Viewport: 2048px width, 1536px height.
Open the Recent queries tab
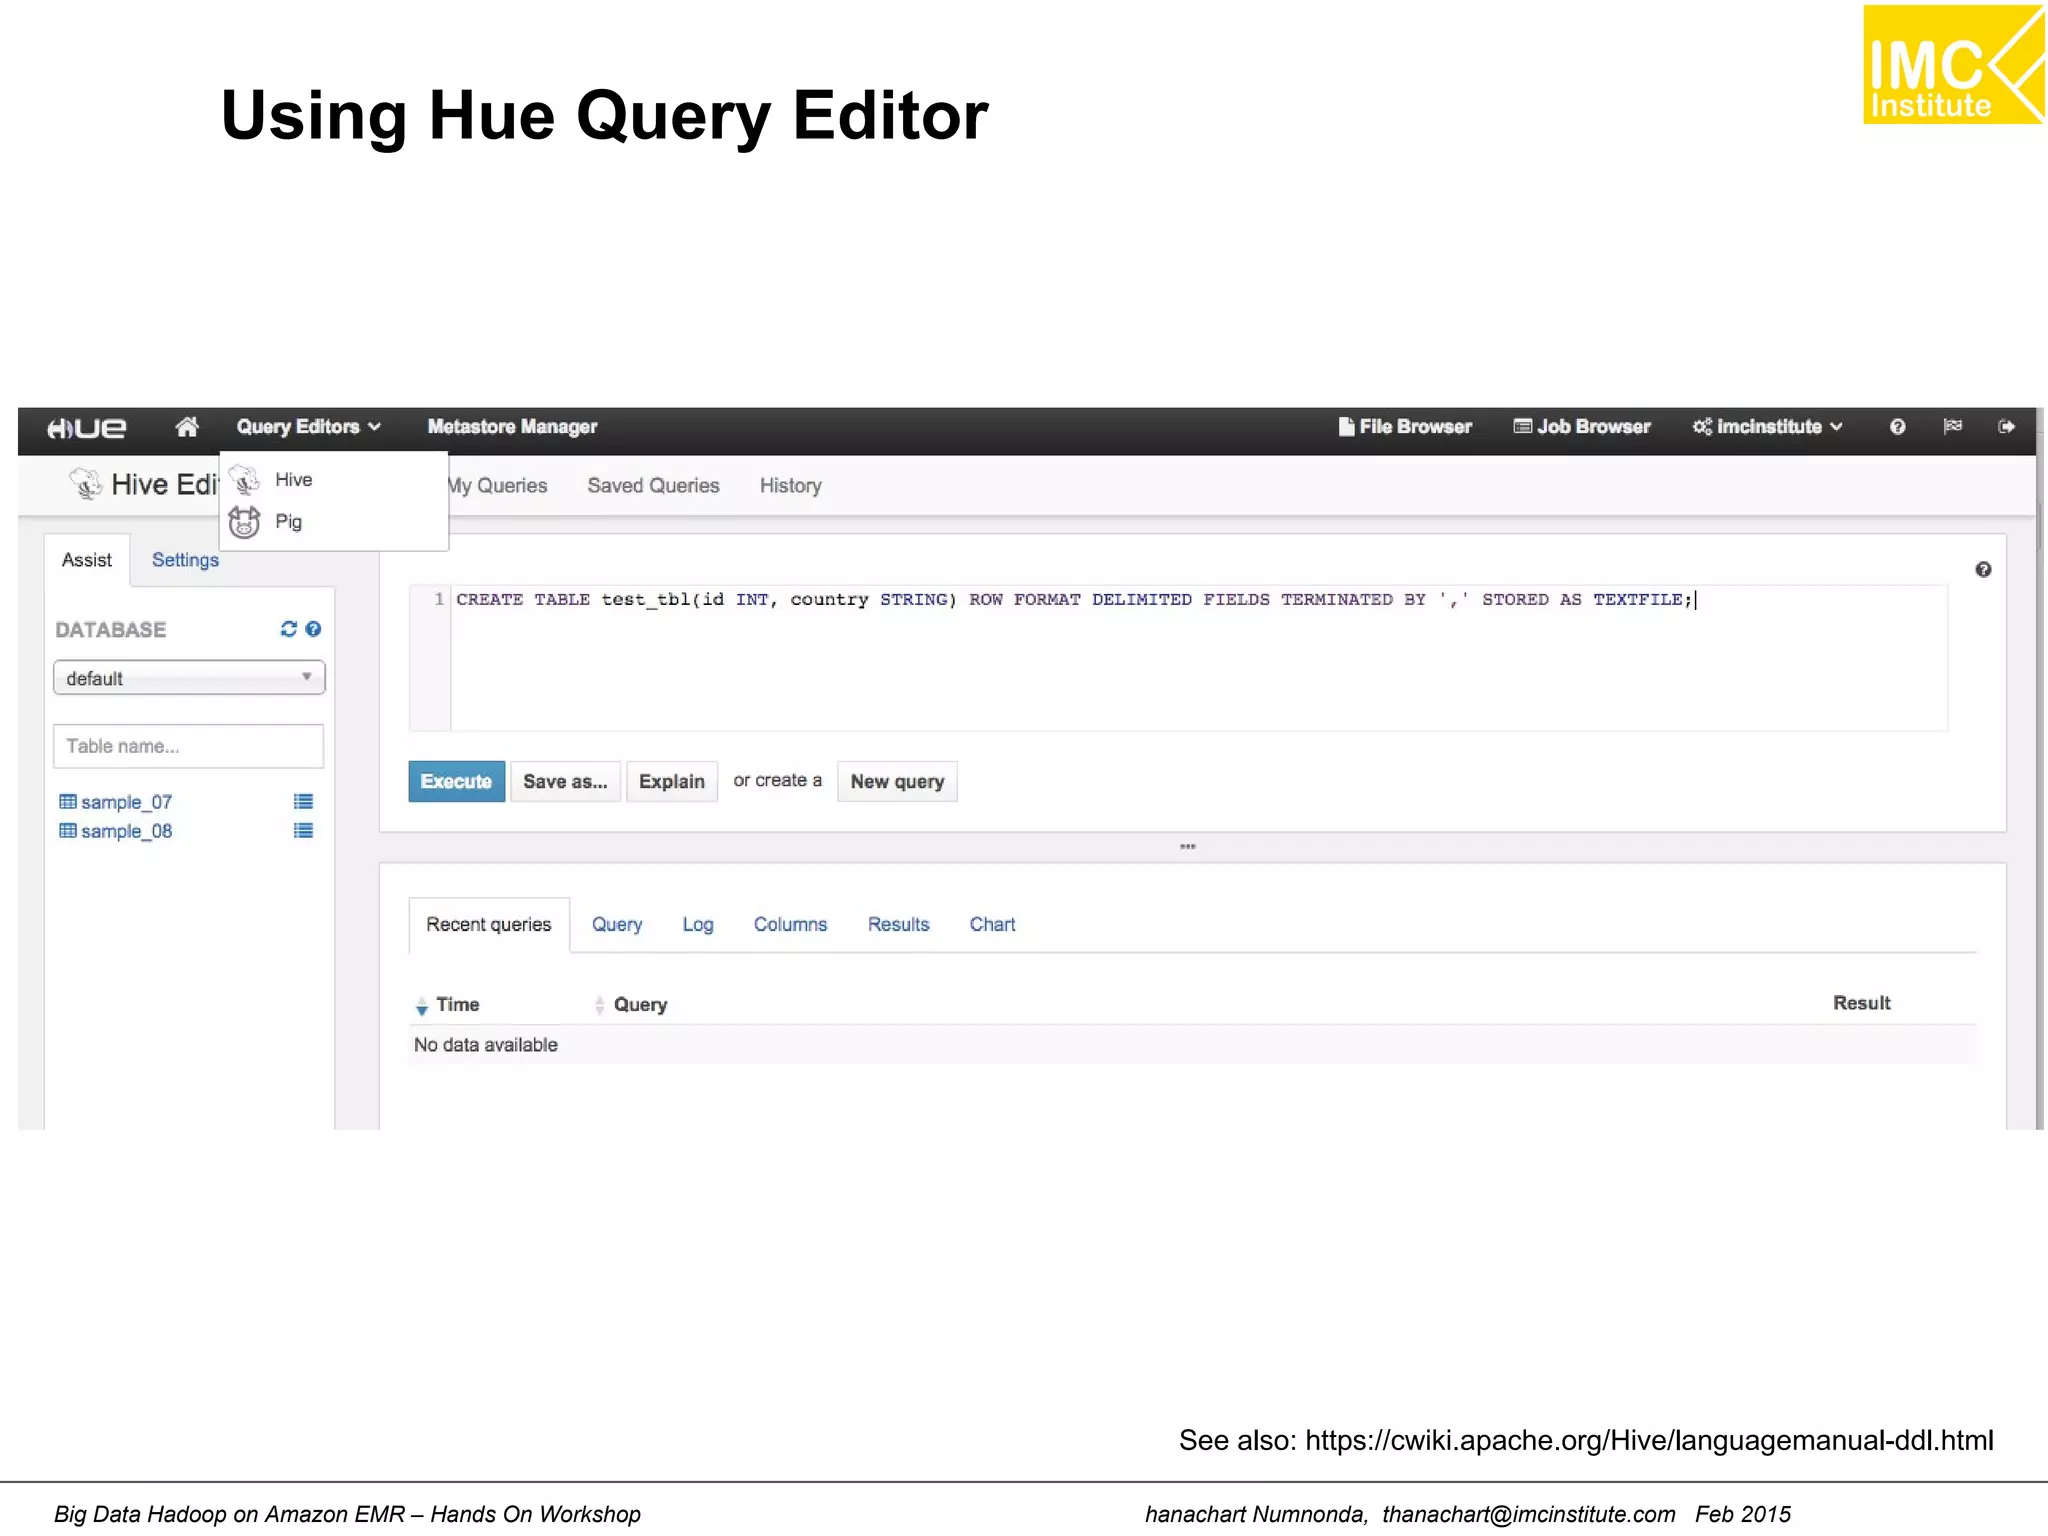click(489, 925)
